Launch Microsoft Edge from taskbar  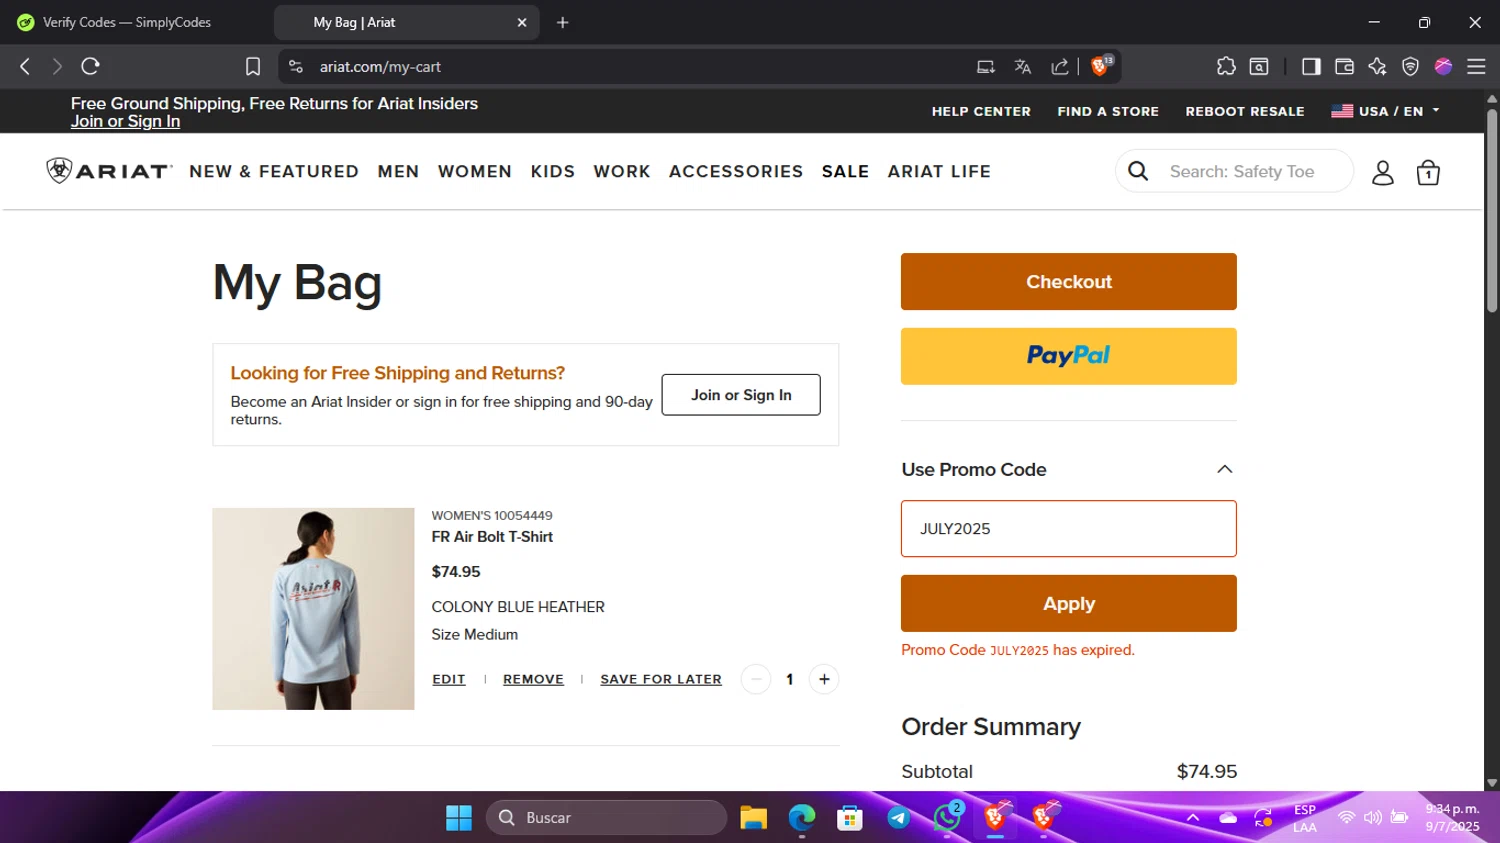(x=802, y=818)
